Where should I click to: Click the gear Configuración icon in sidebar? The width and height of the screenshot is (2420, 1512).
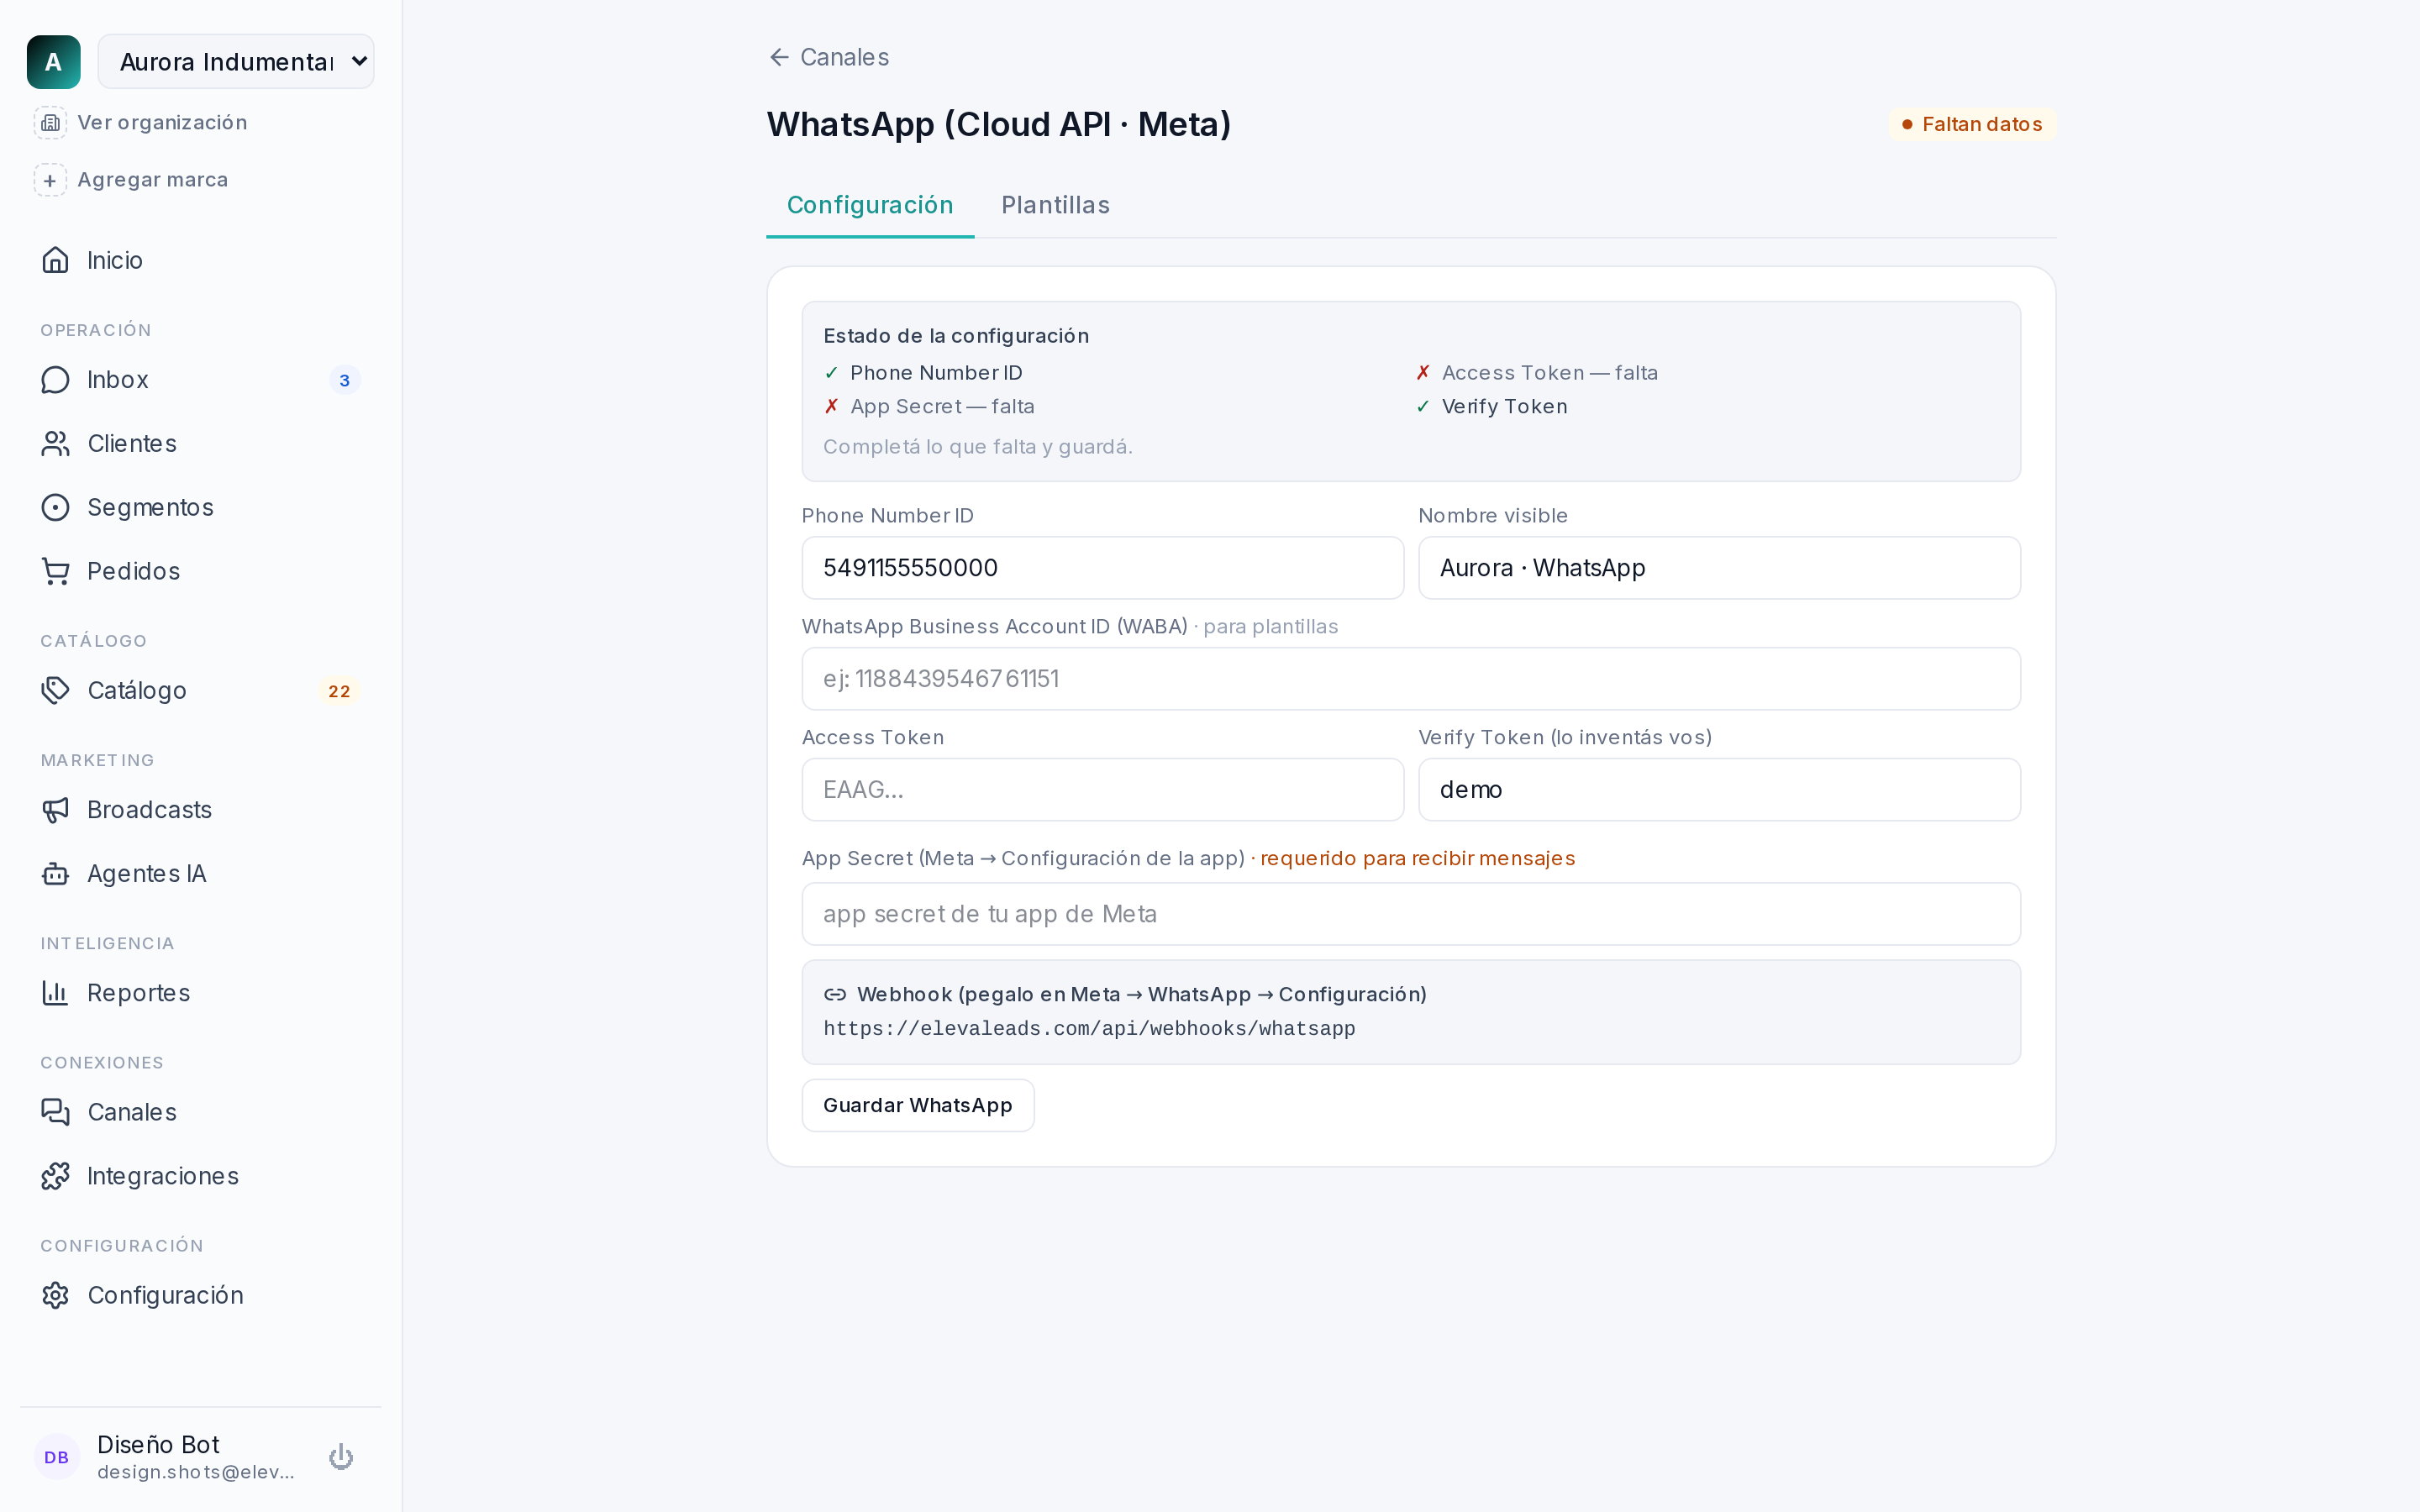coord(56,1295)
